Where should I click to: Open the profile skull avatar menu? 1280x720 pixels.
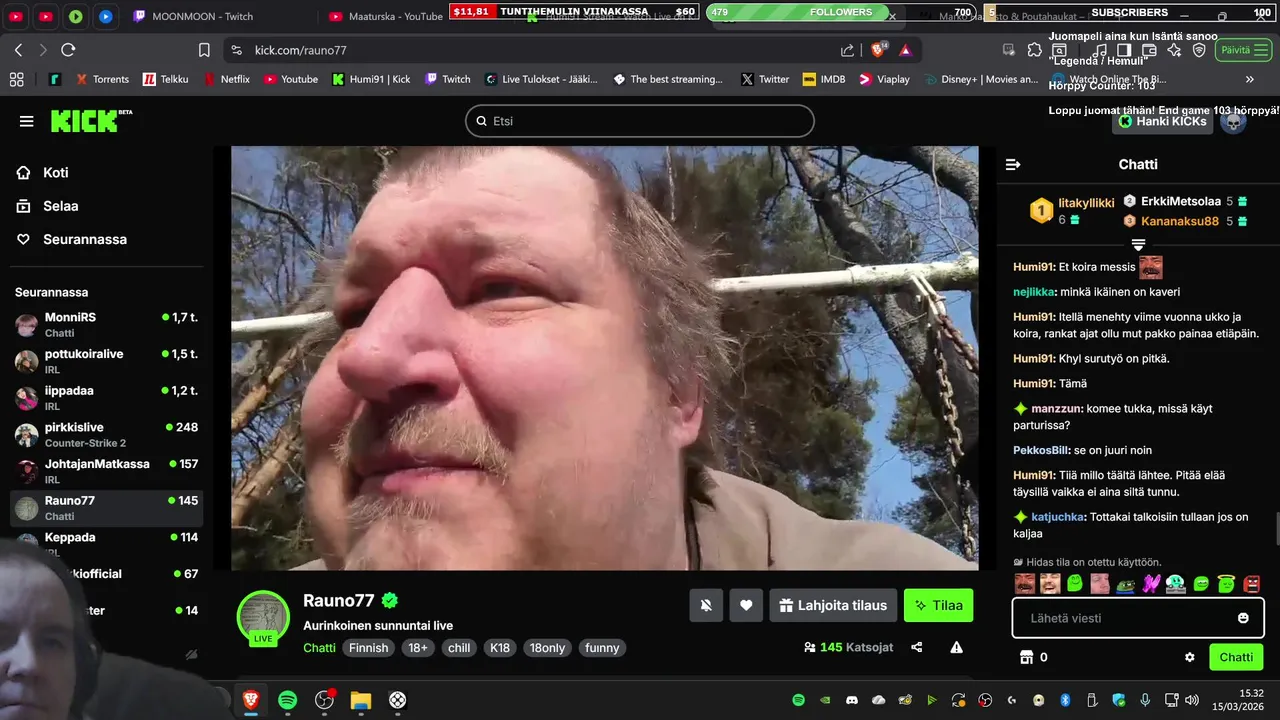(1234, 121)
